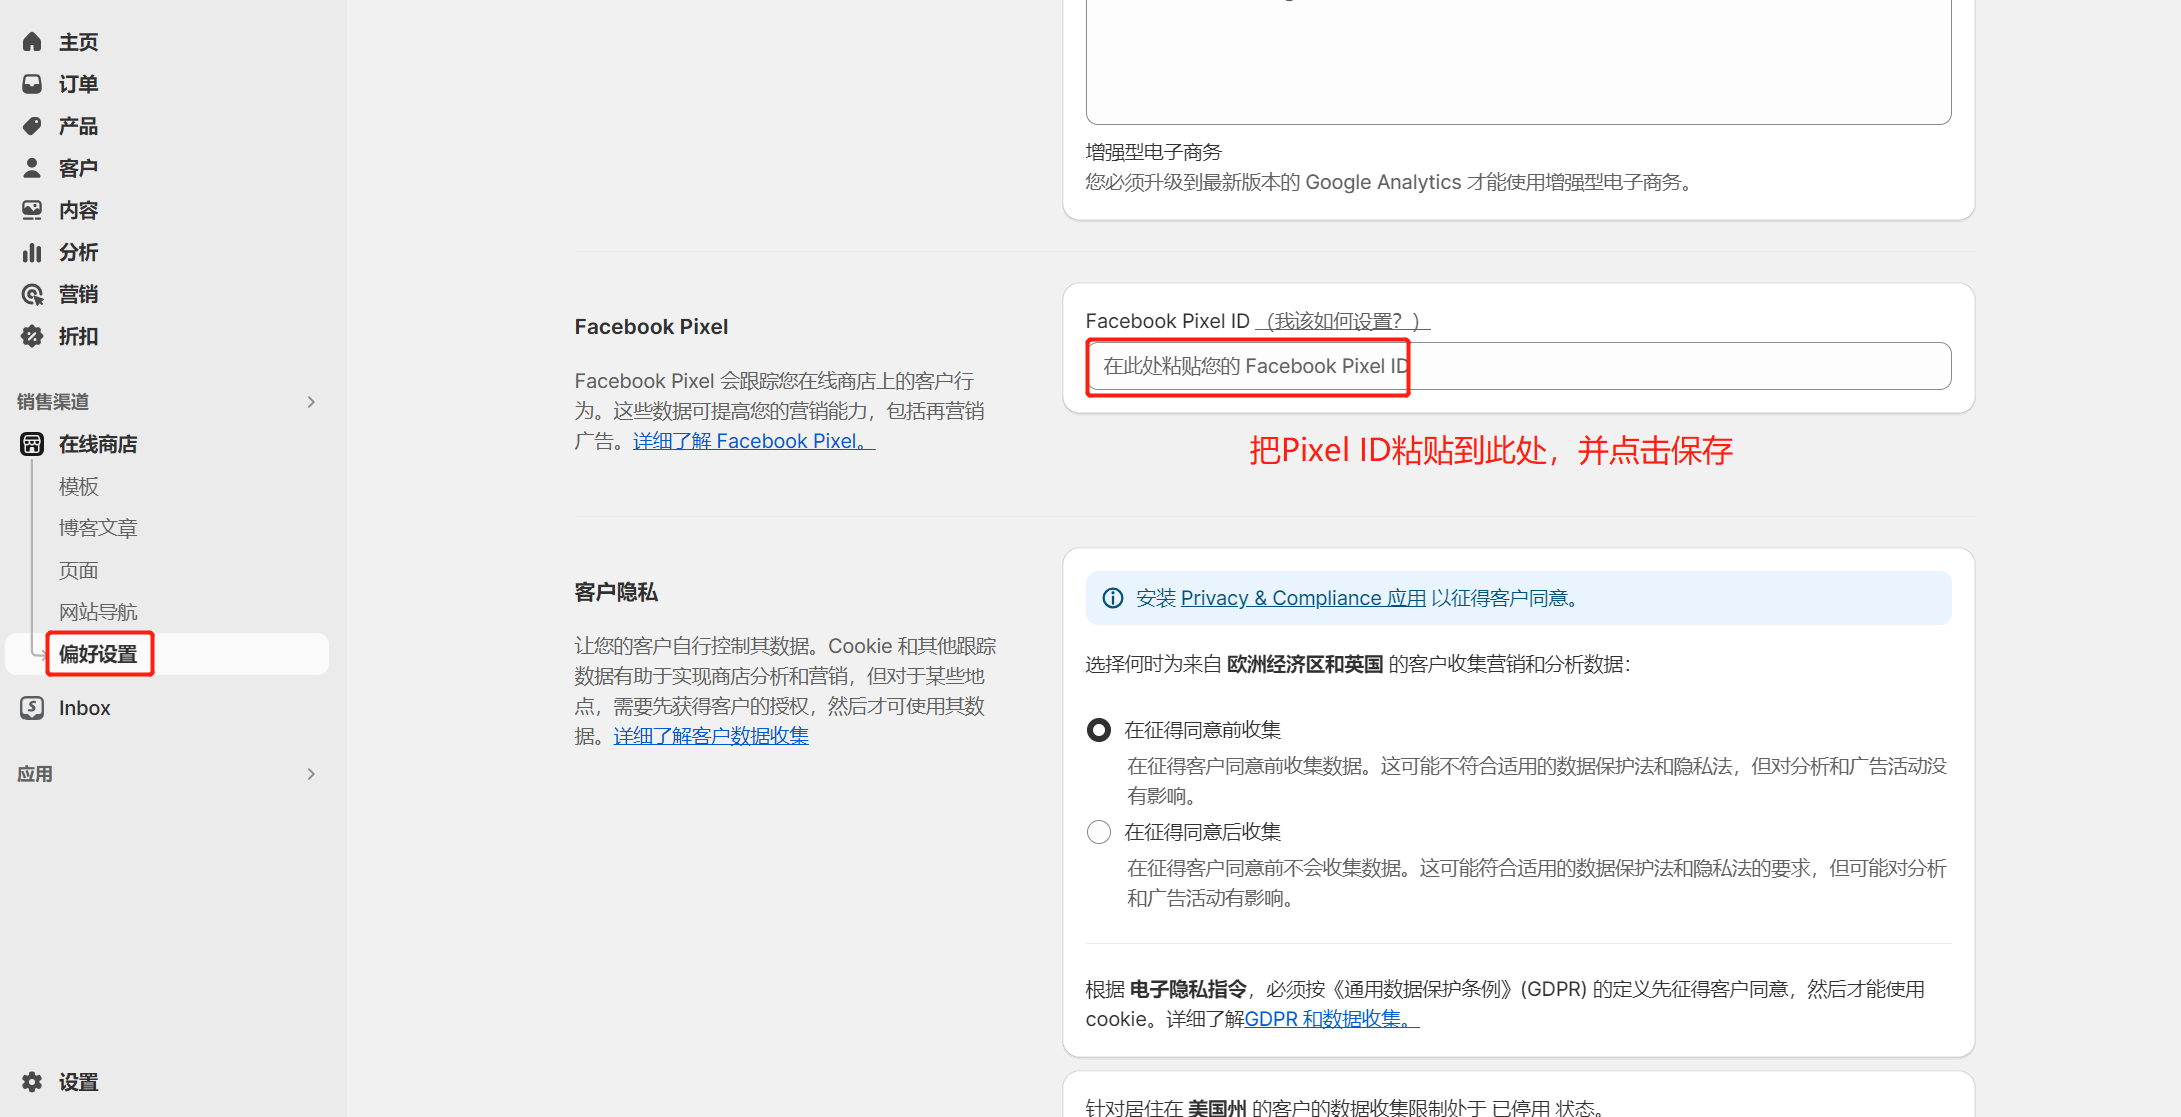Image resolution: width=2181 pixels, height=1117 pixels.
Task: Open 折扣 in the sidebar
Action: (78, 336)
